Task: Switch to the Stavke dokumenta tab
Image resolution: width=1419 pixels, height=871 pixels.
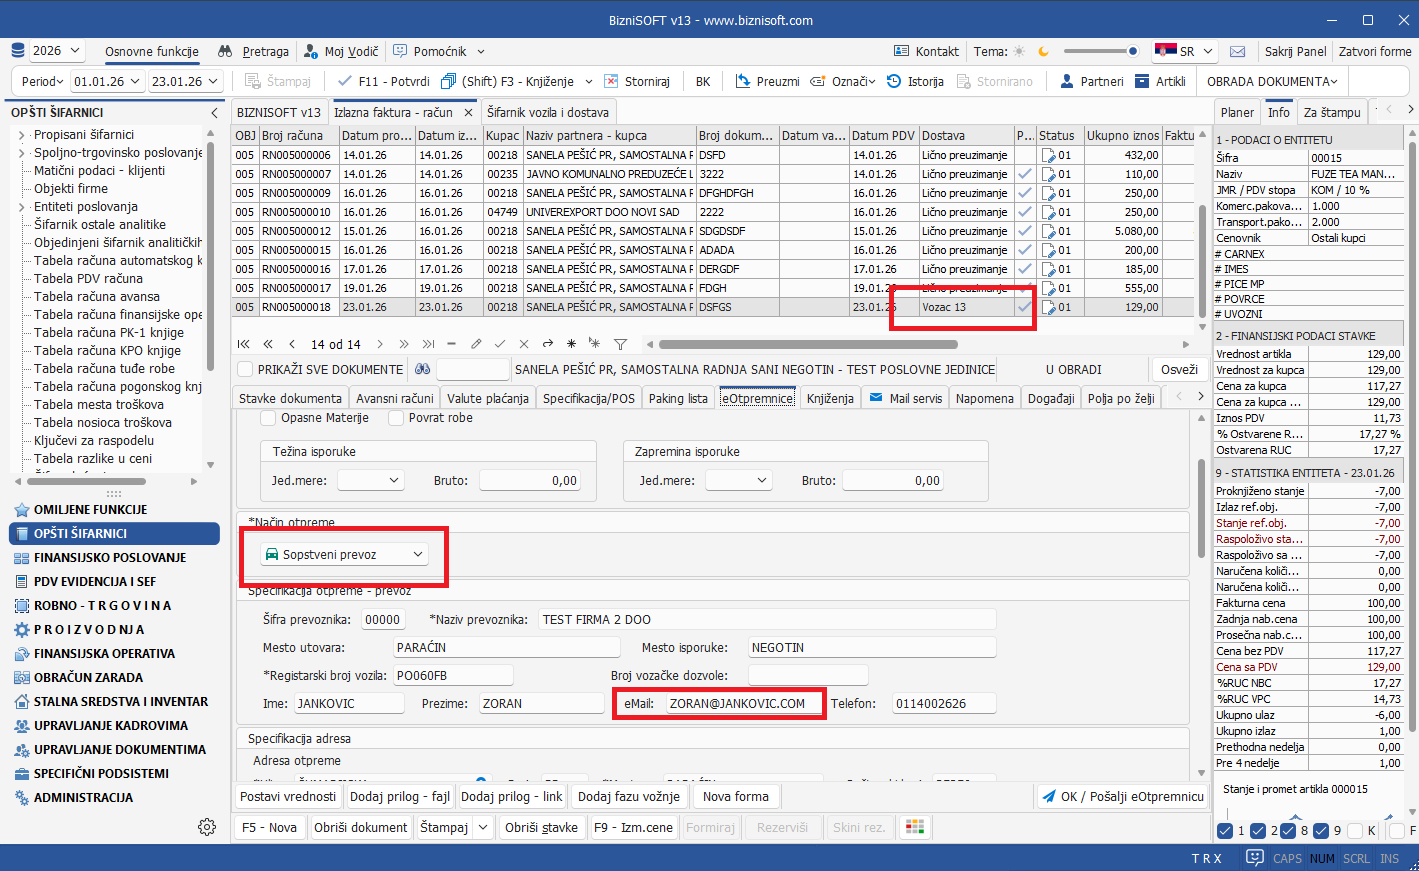Action: click(290, 398)
